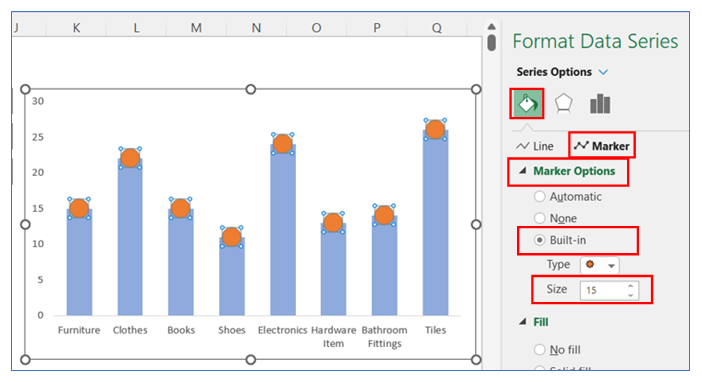
Task: Open the Effects pentagon tab
Action: tap(563, 103)
